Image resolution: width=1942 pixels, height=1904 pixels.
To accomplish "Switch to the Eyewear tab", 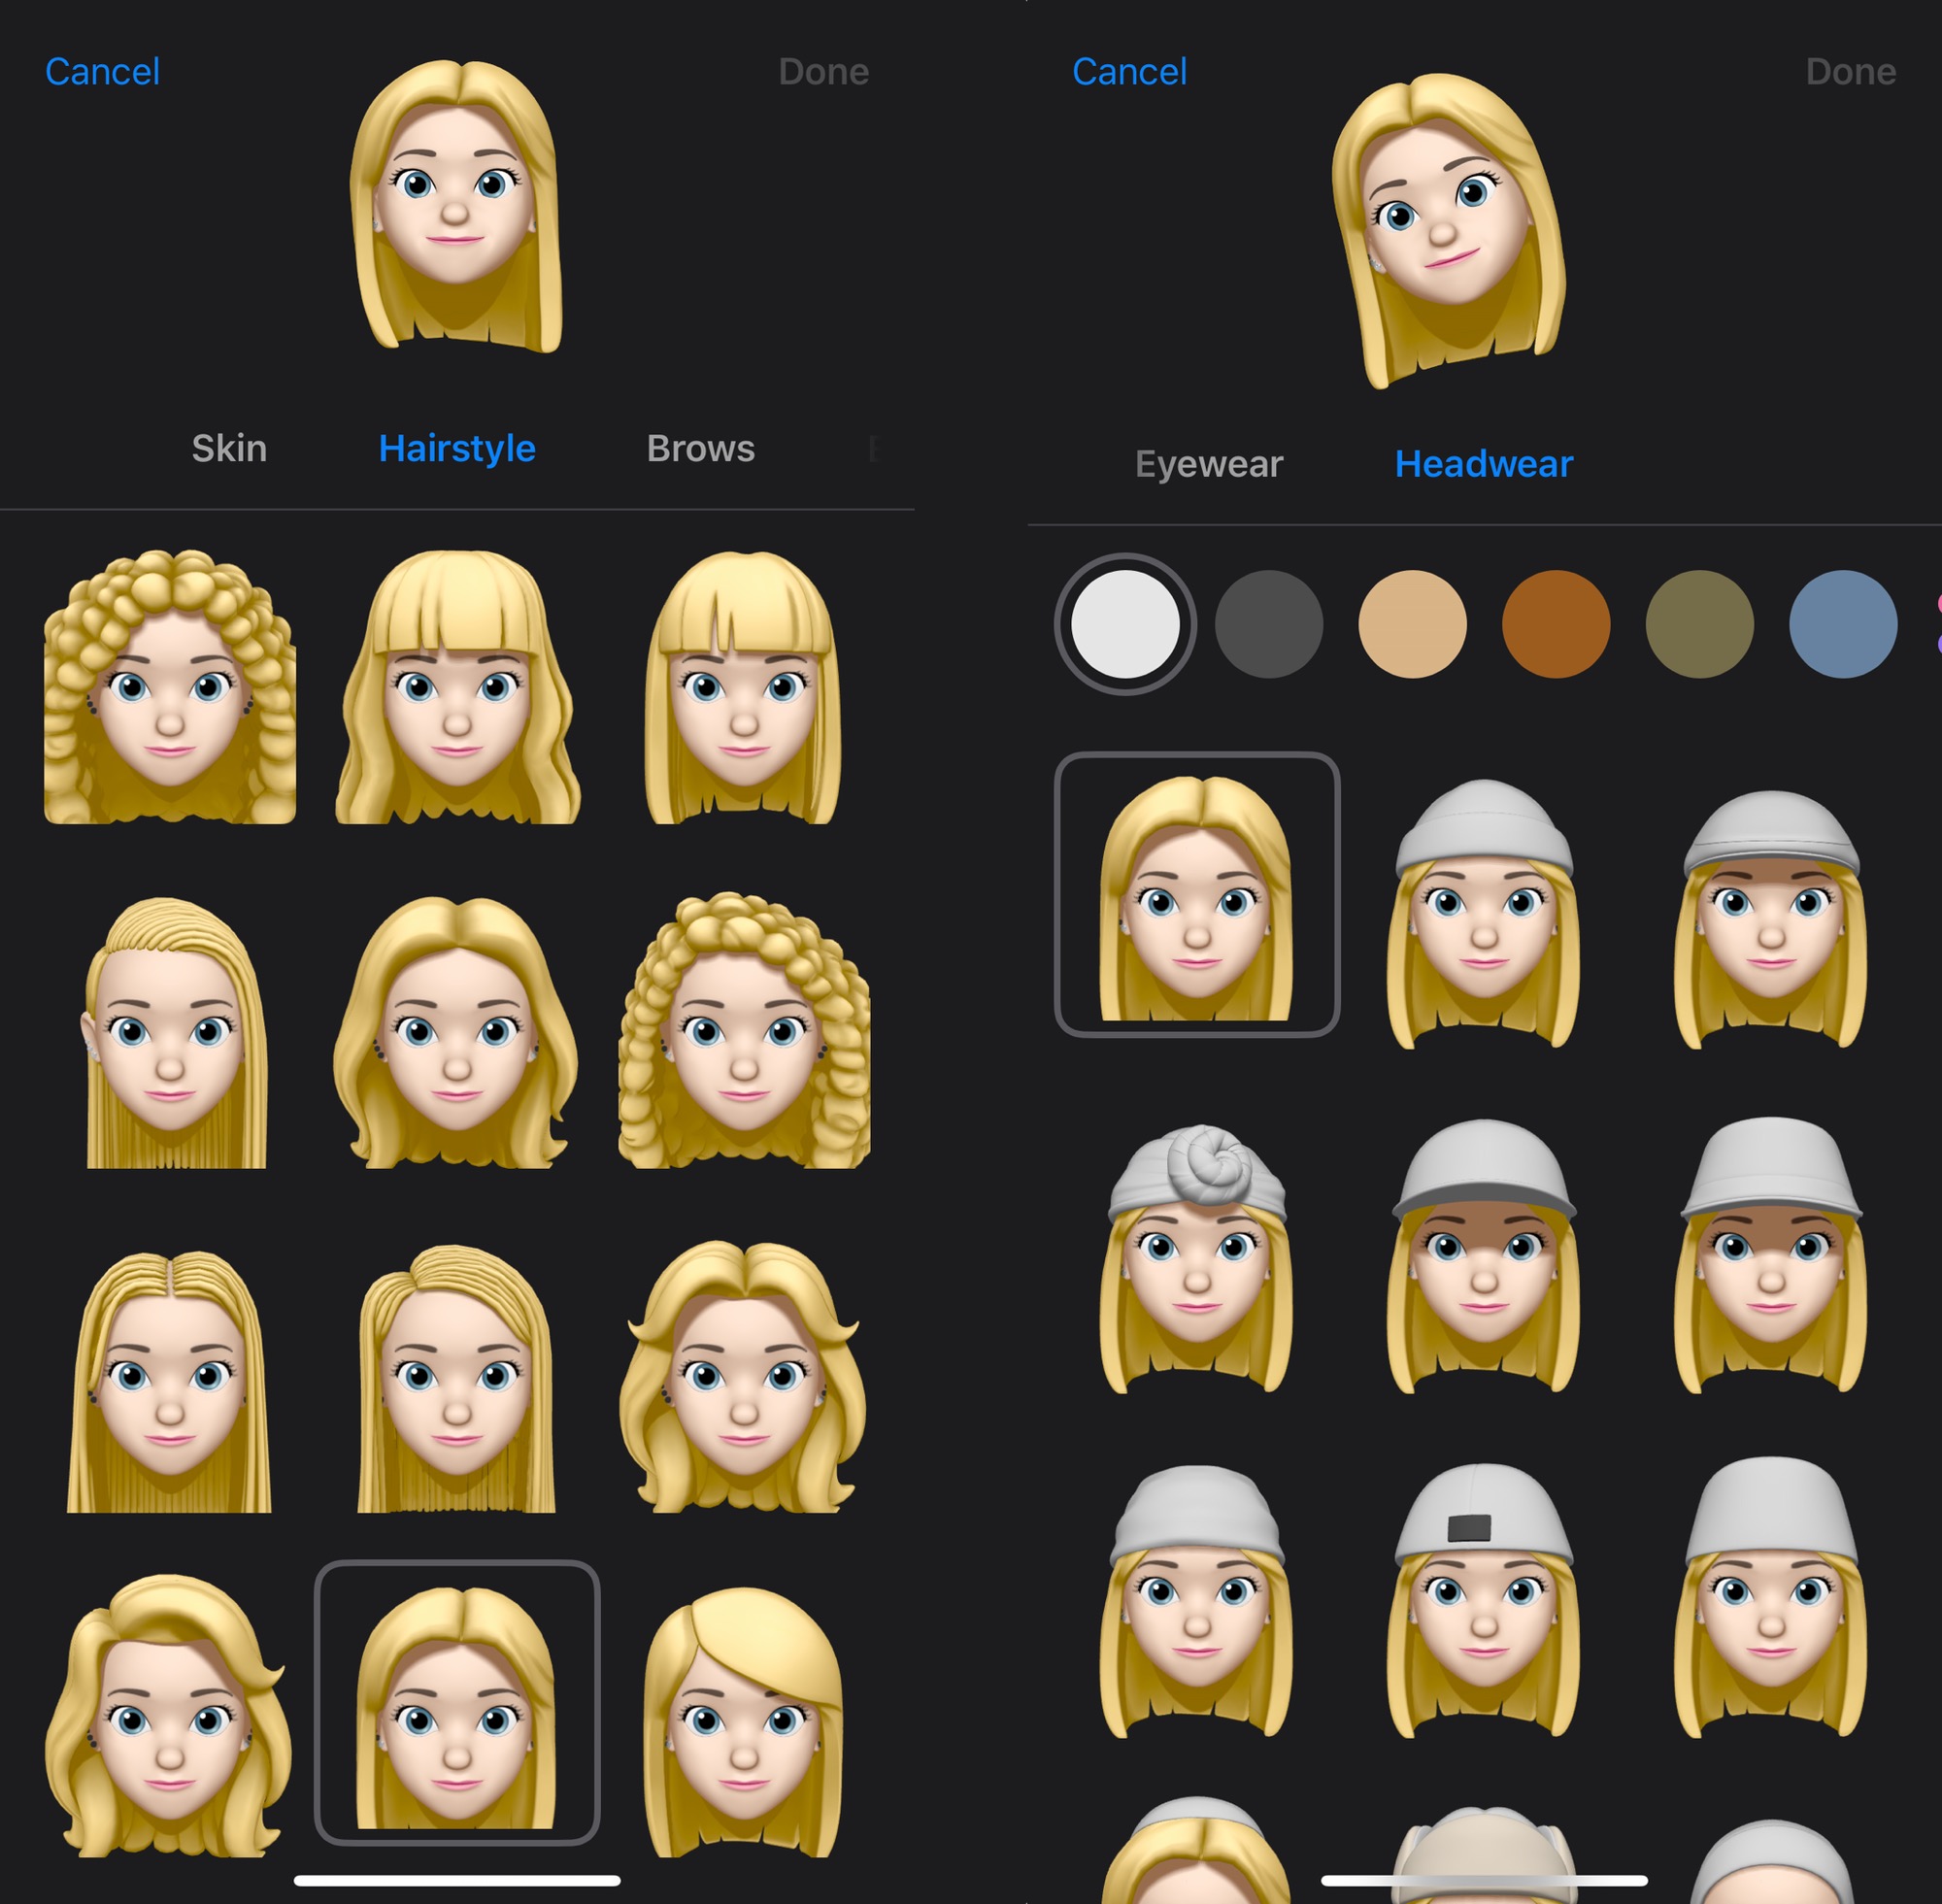I will [x=1208, y=464].
